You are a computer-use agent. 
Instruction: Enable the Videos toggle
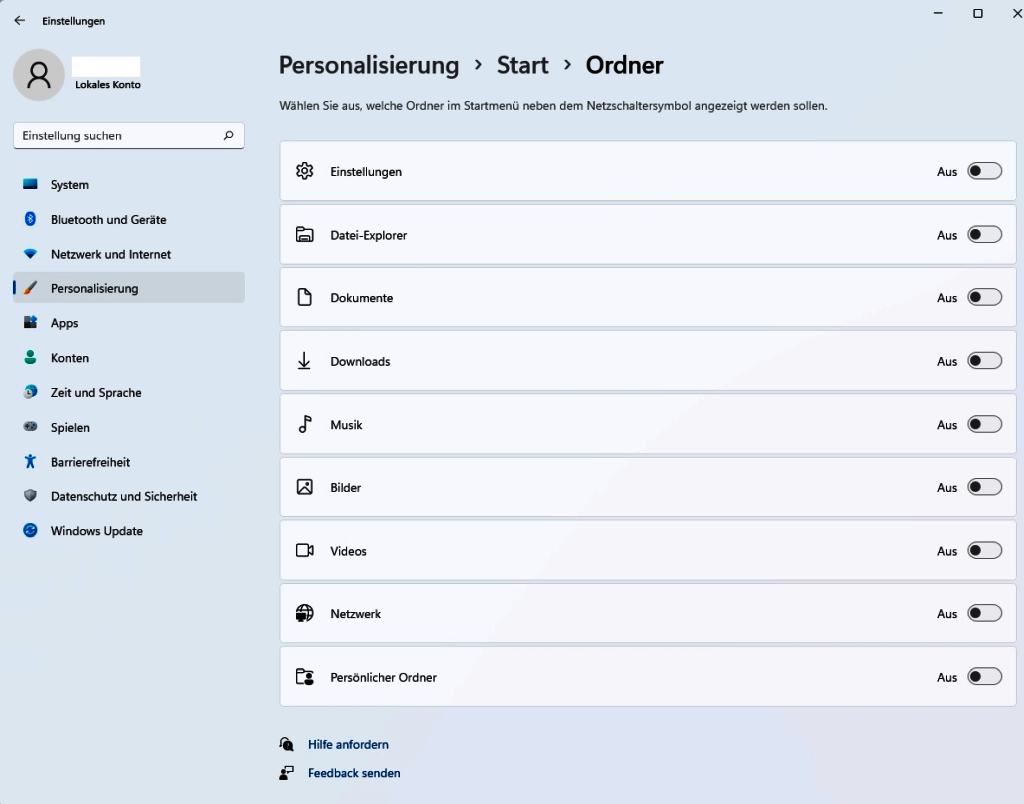pyautogui.click(x=984, y=551)
